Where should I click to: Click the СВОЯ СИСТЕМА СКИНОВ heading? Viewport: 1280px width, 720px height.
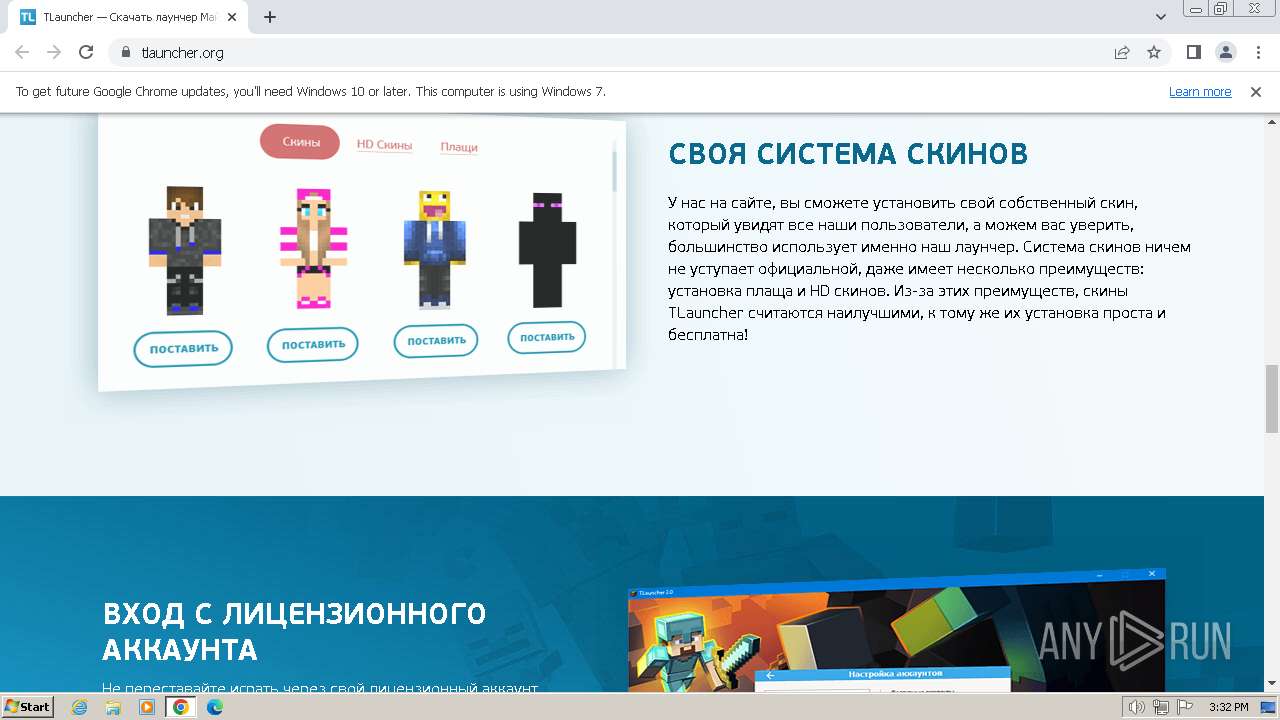848,154
